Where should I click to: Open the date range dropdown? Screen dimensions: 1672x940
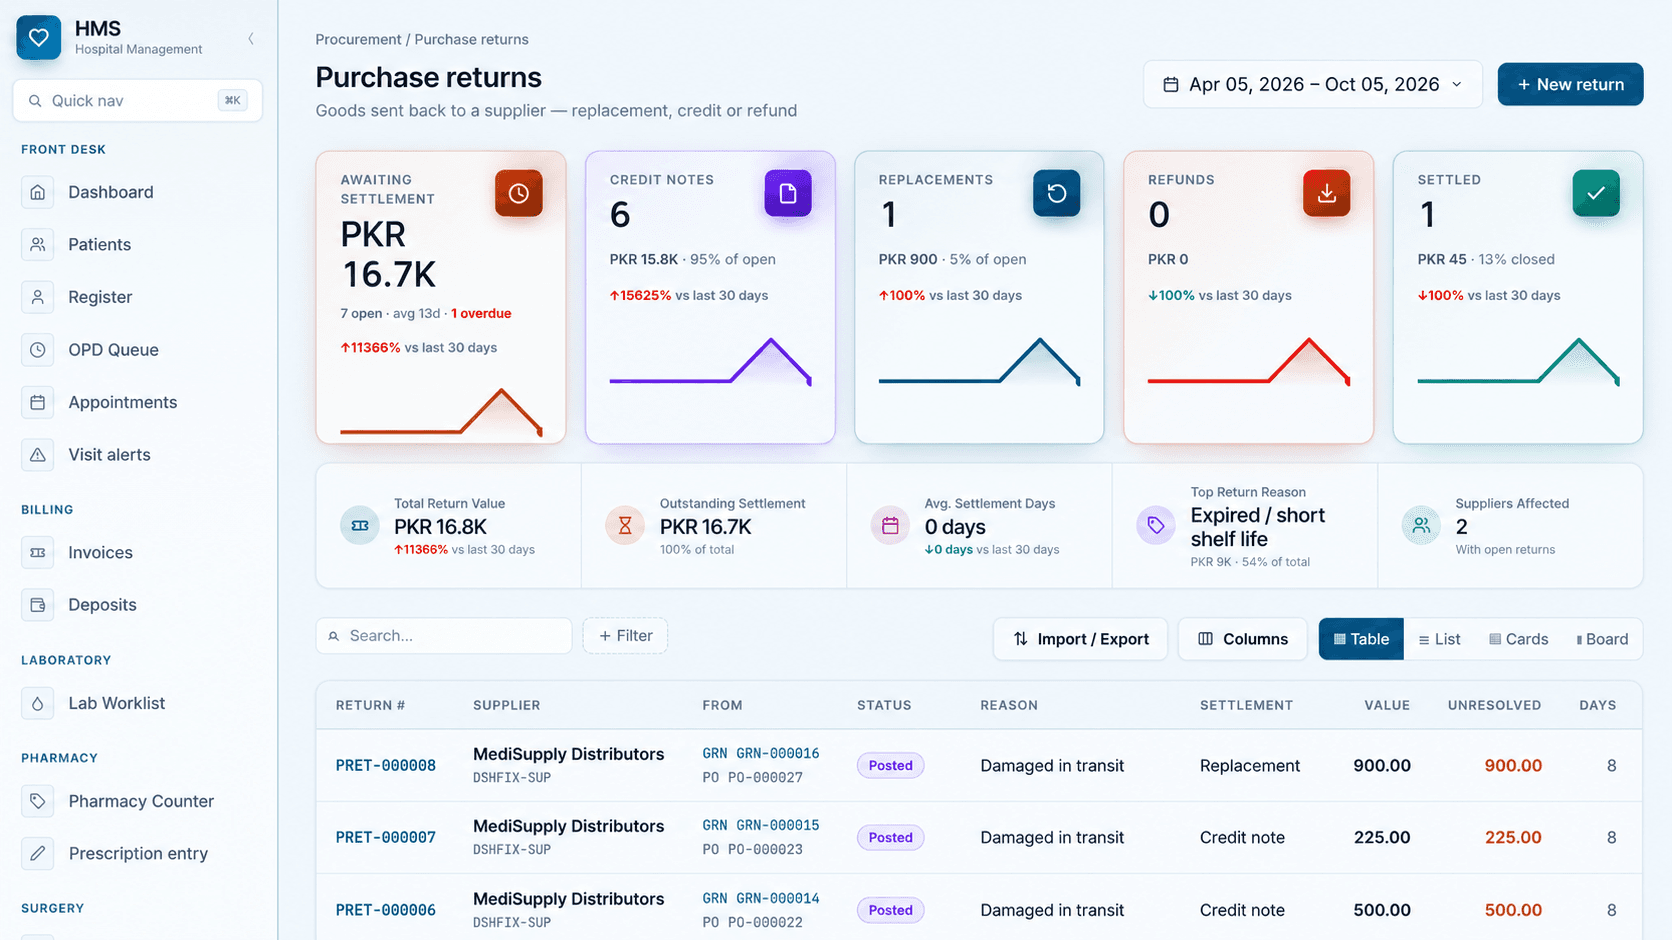tap(1312, 85)
